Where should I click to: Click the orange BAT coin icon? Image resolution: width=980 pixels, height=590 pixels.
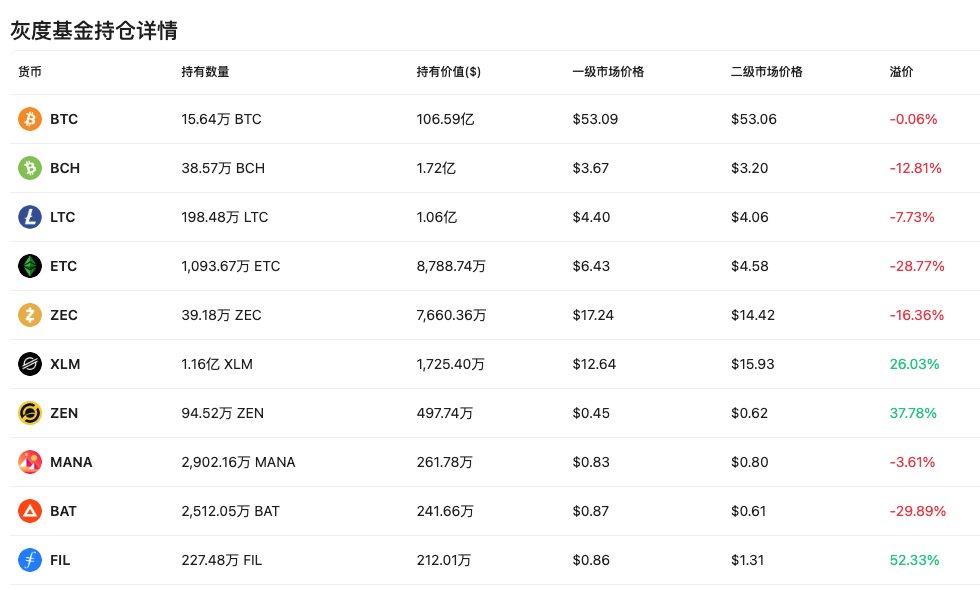point(30,511)
